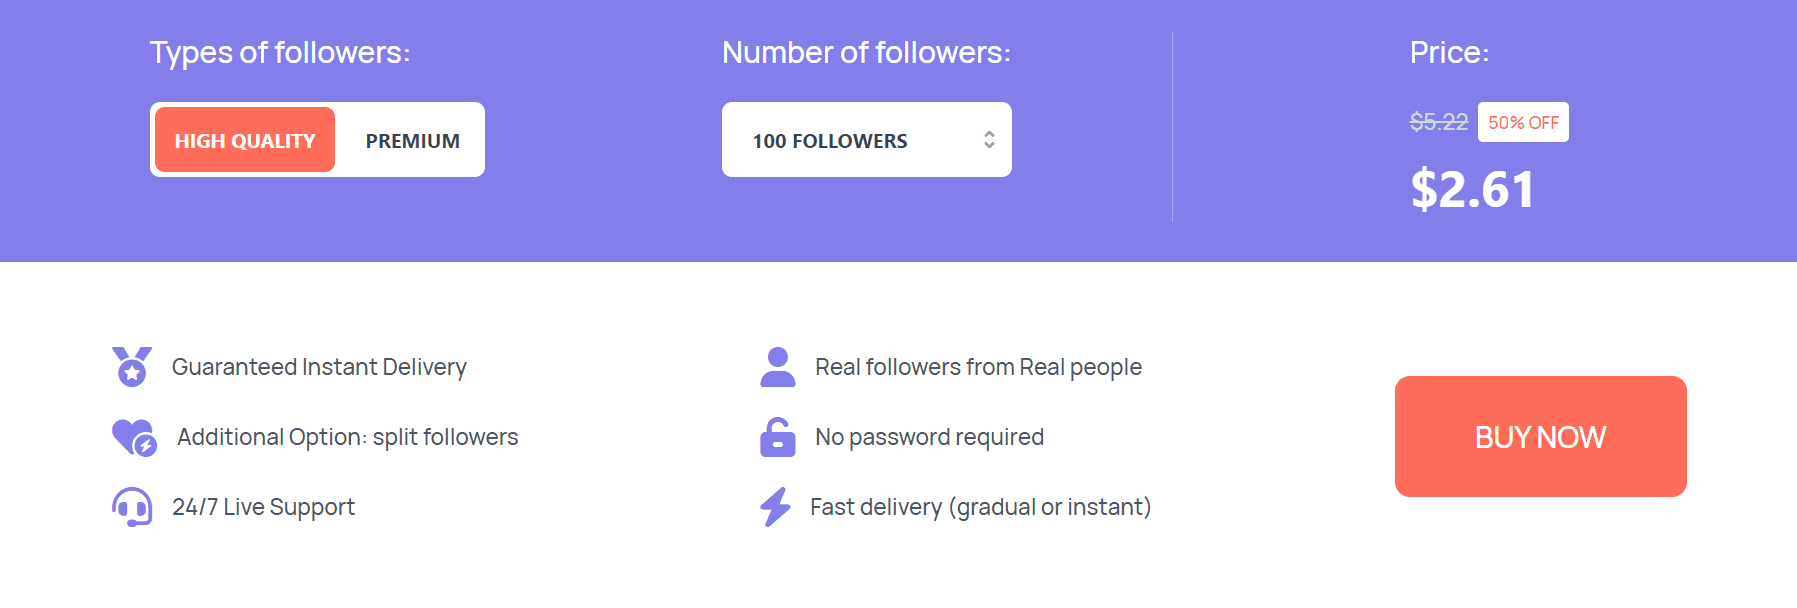Click the heart lightning icon for split followers
The height and width of the screenshot is (608, 1797).
pos(134,437)
